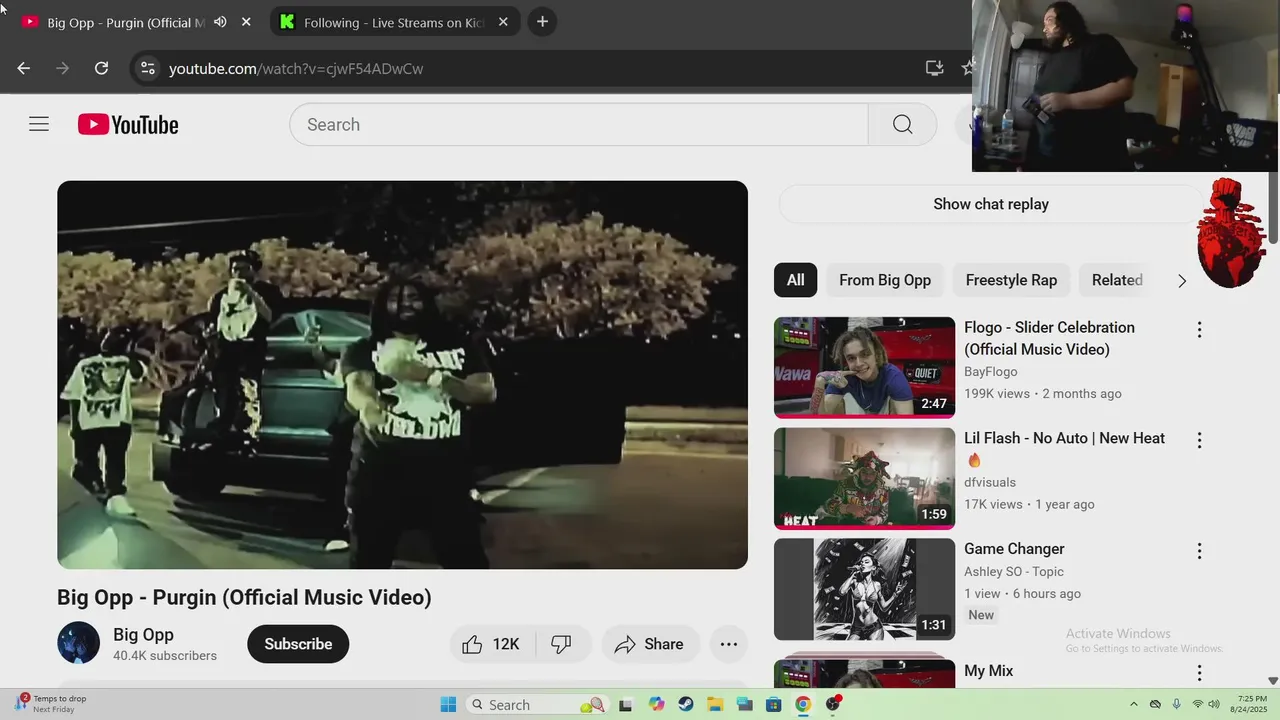Open Microsoft Store from the taskbar
The height and width of the screenshot is (720, 1280).
(x=773, y=704)
